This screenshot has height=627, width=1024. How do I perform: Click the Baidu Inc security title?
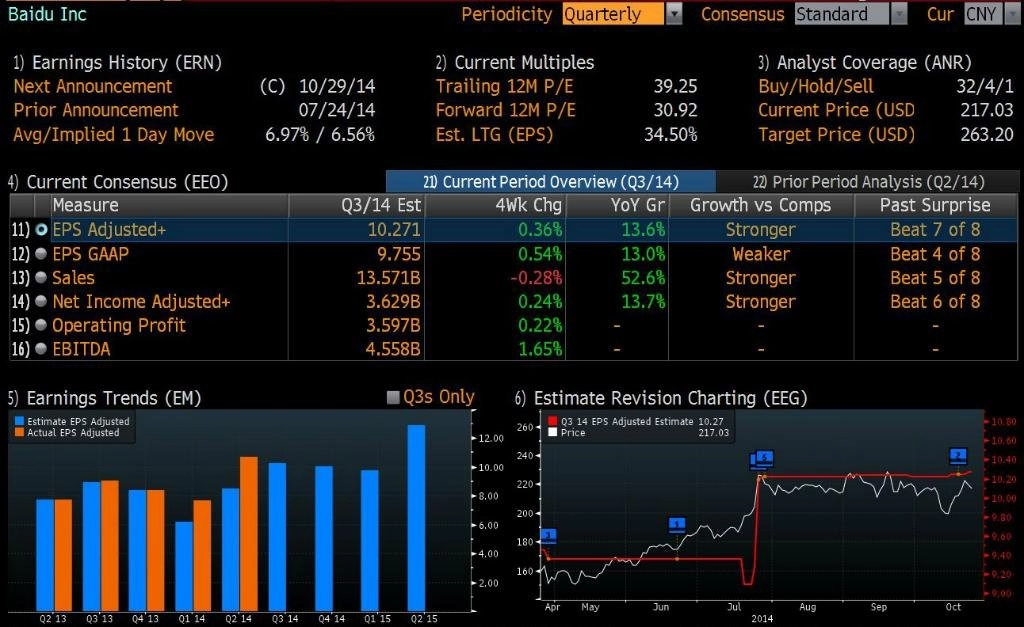point(47,14)
